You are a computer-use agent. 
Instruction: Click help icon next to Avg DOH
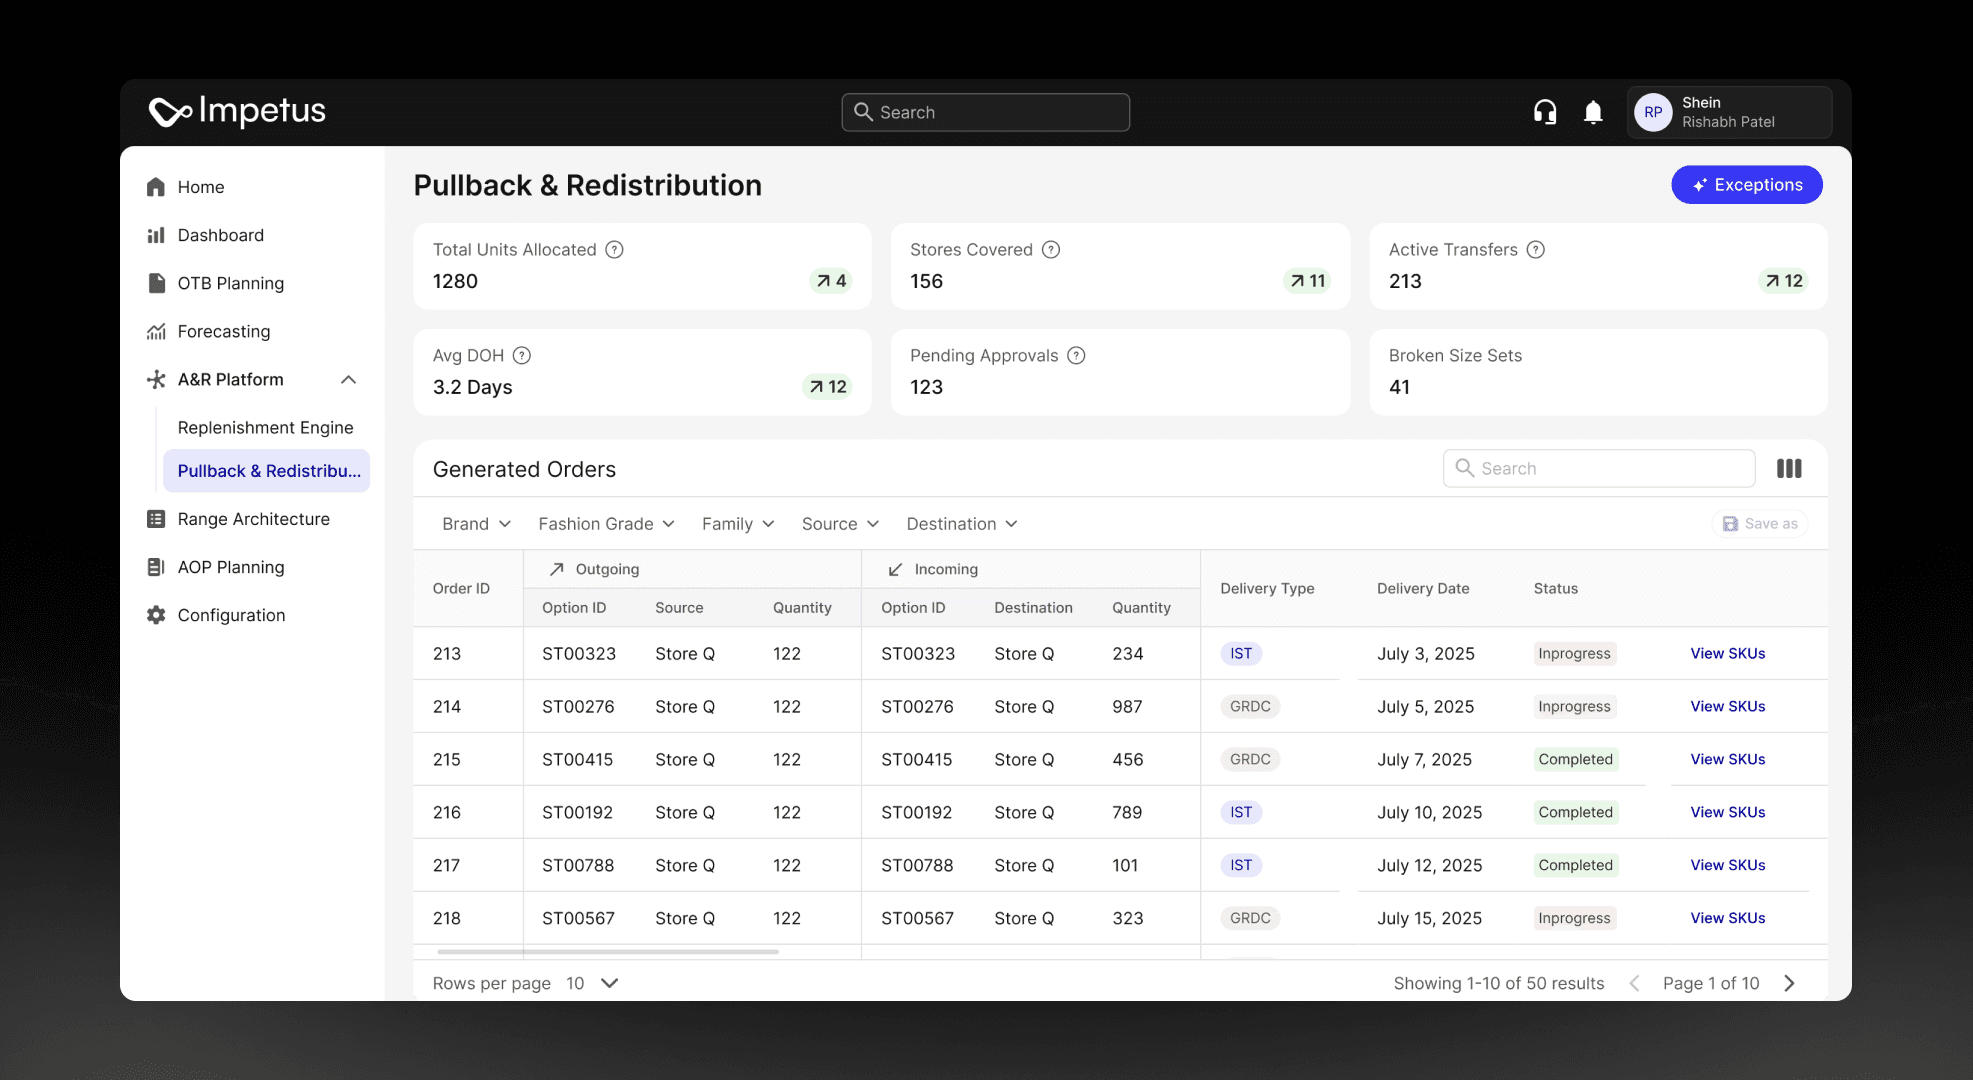click(522, 356)
